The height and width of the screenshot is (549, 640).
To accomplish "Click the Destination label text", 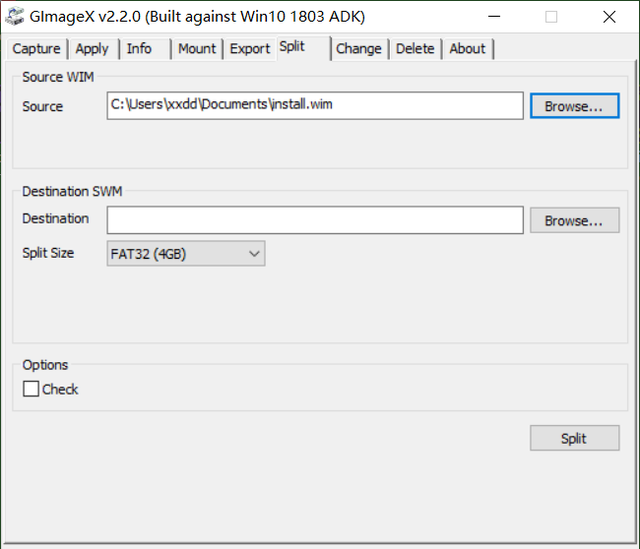I will coord(56,218).
